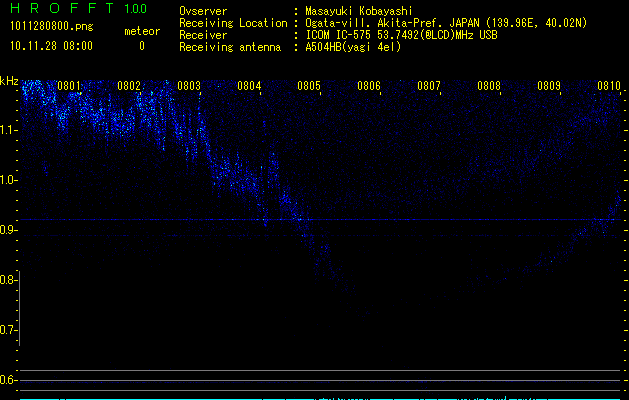Viewport: 629px width, 400px height.
Task: Click the meteor count value 0
Action: (x=142, y=46)
